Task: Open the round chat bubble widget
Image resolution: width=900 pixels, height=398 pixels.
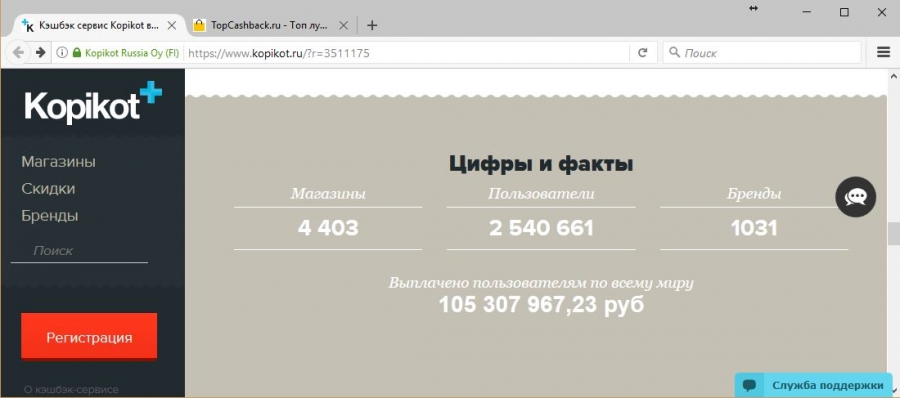Action: [855, 197]
